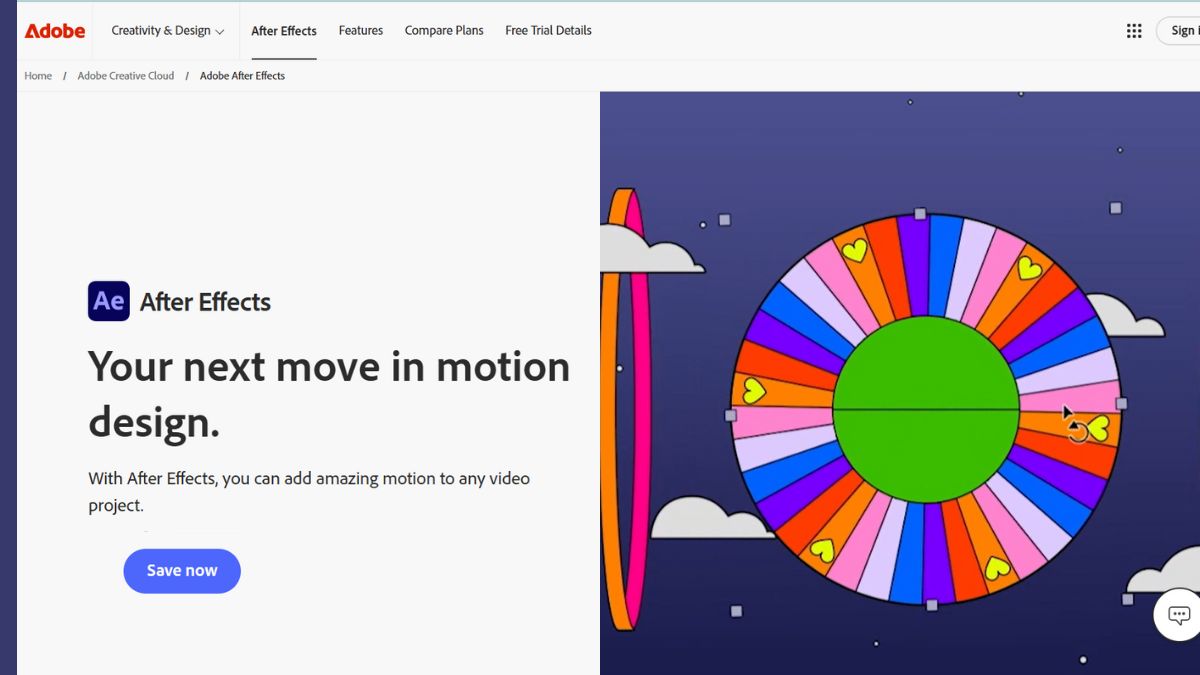Go to Home breadcrumb link
This screenshot has height=675, width=1200.
pos(38,76)
